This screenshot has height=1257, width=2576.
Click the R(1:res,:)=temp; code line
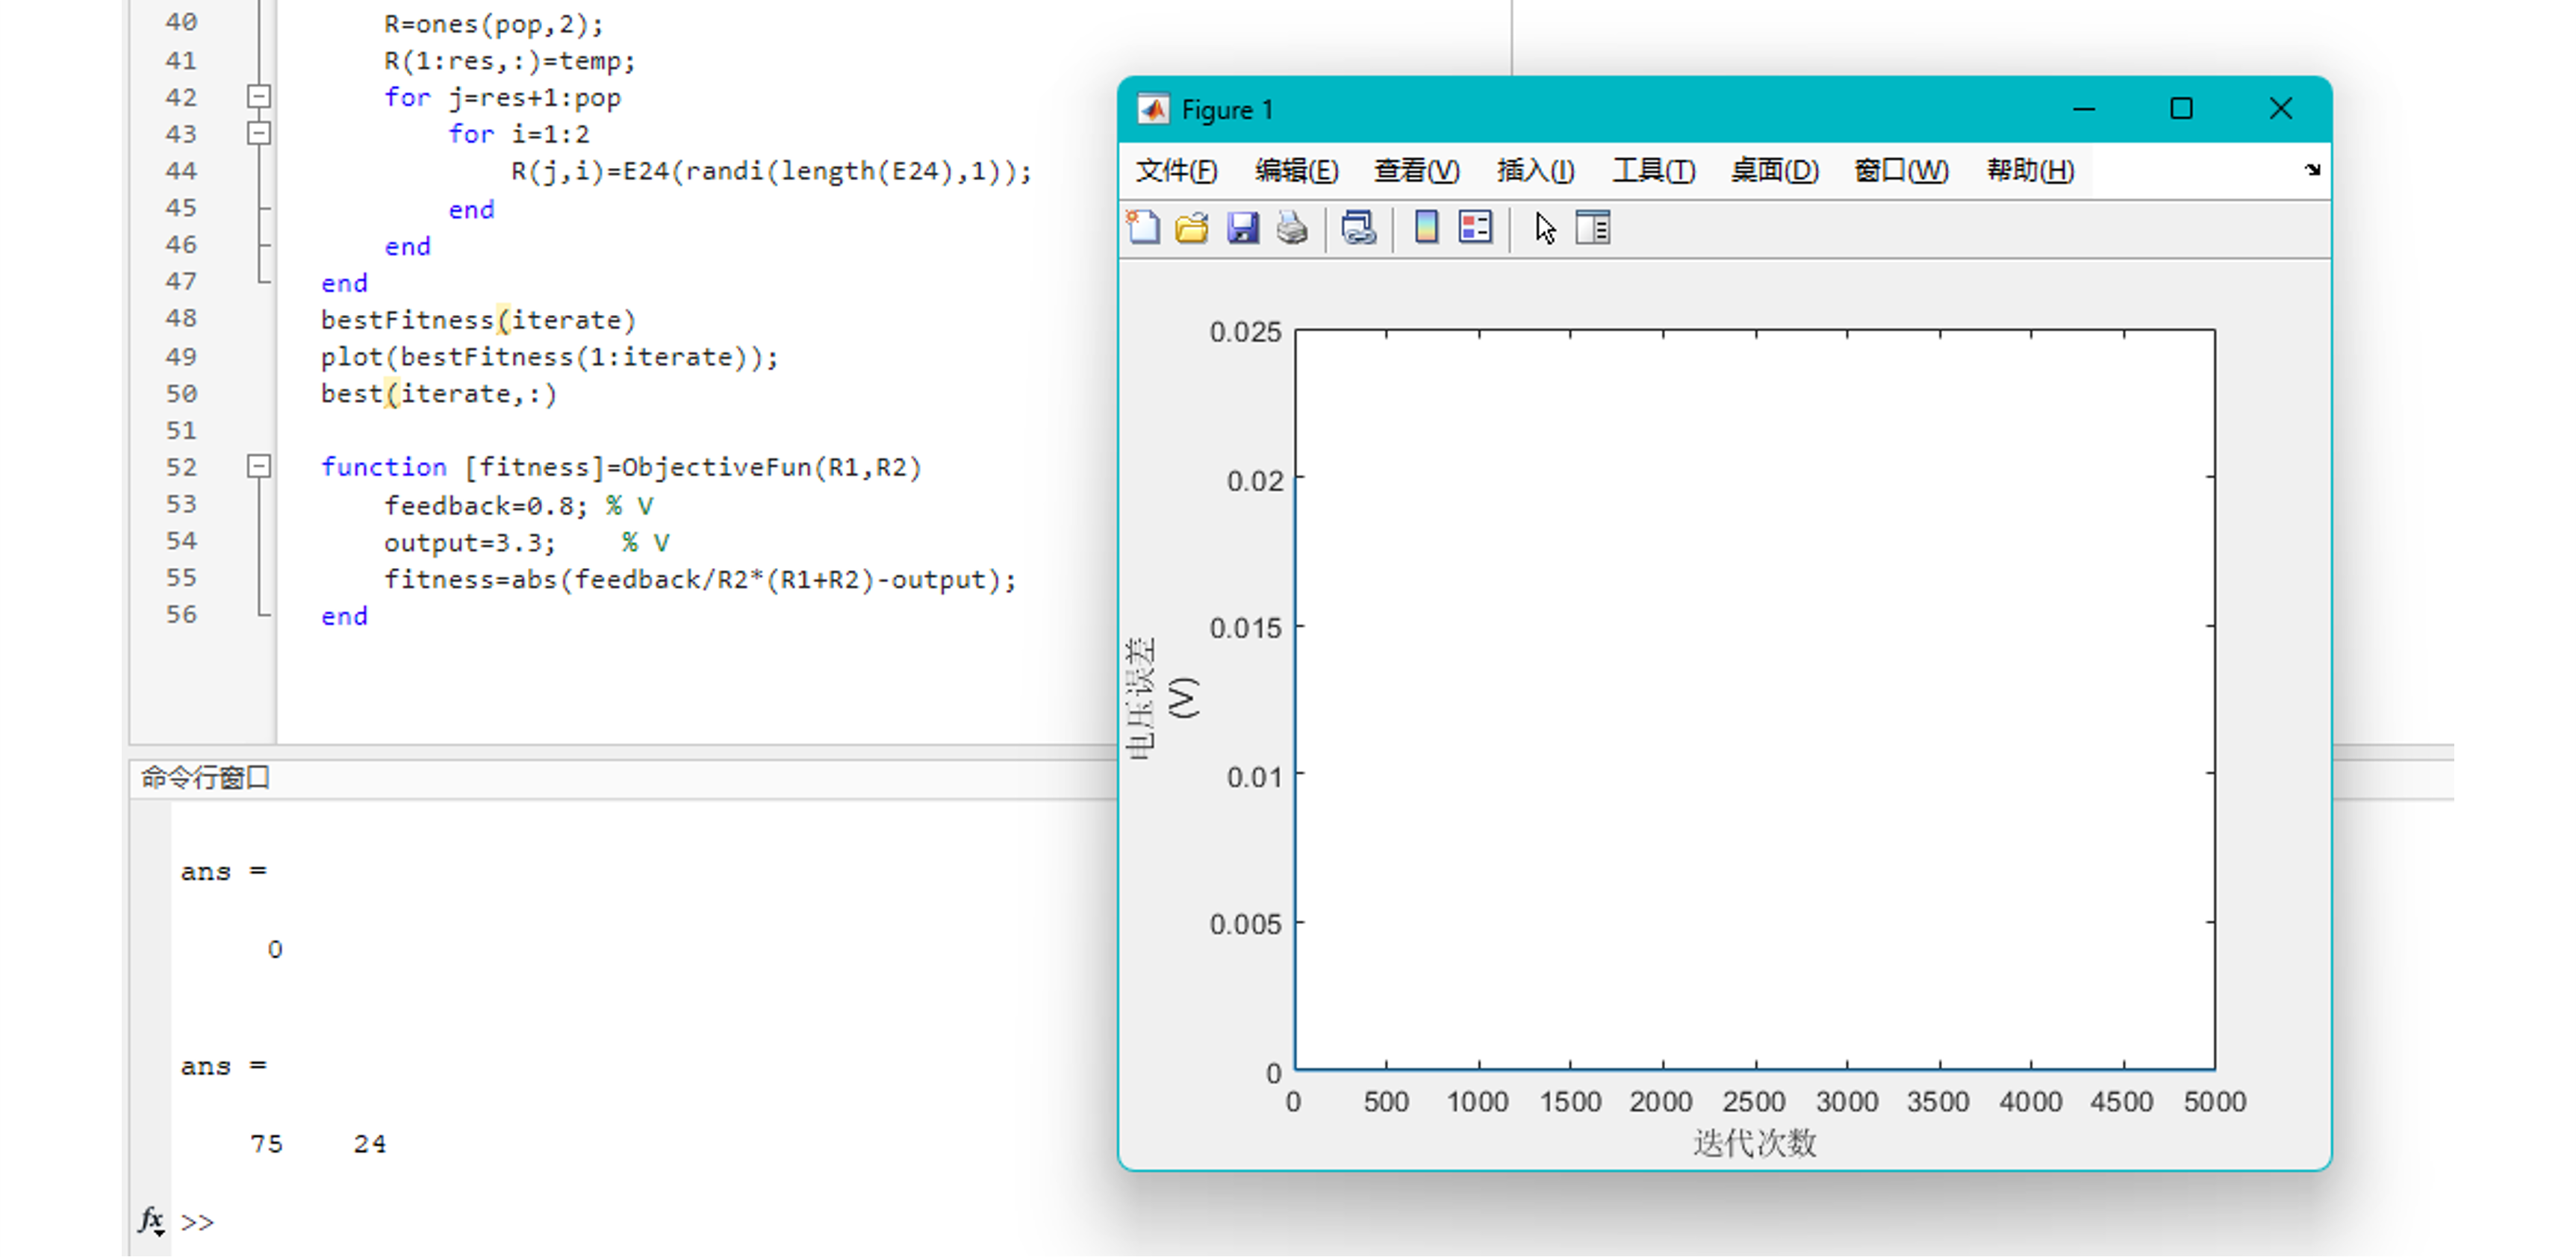click(510, 61)
